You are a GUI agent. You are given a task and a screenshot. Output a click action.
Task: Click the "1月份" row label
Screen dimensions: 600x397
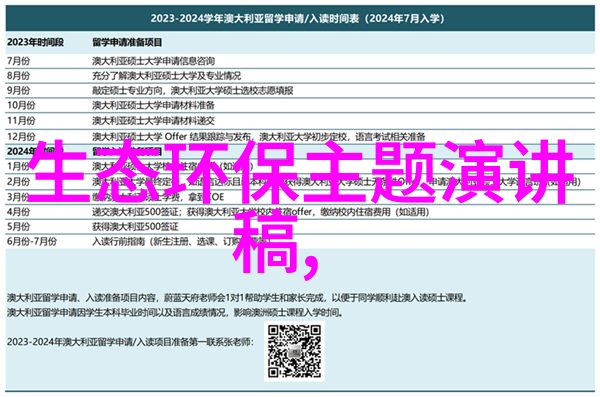click(x=18, y=166)
